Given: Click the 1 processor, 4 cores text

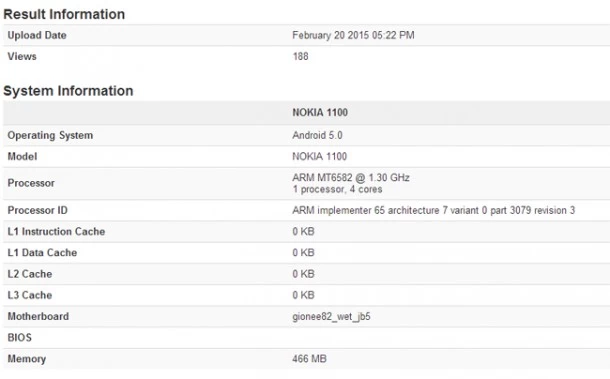Looking at the screenshot, I should (x=337, y=190).
